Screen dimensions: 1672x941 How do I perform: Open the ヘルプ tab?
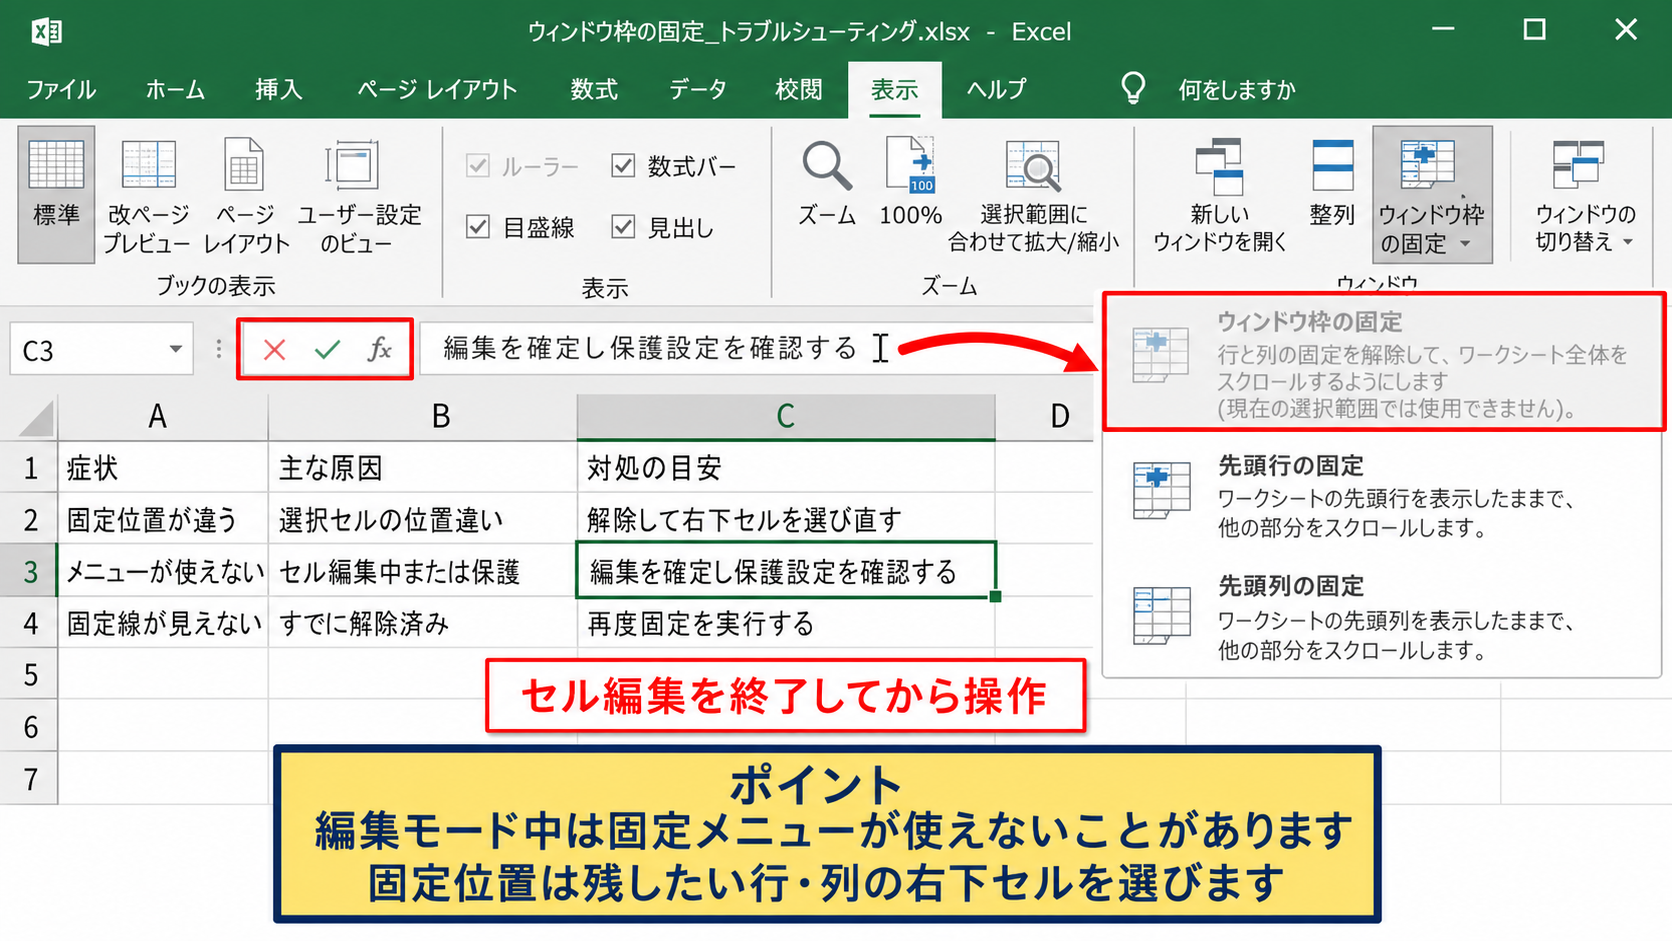coord(996,89)
